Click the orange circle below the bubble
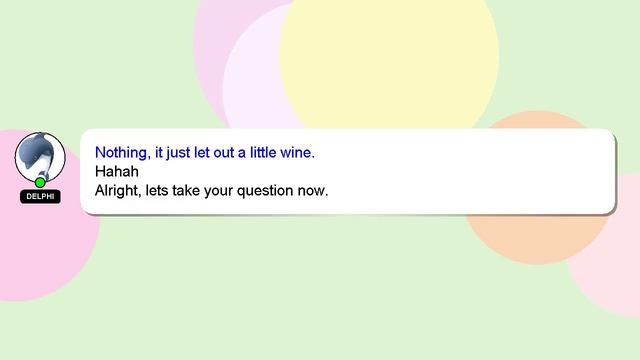The height and width of the screenshot is (360, 640). (535, 239)
